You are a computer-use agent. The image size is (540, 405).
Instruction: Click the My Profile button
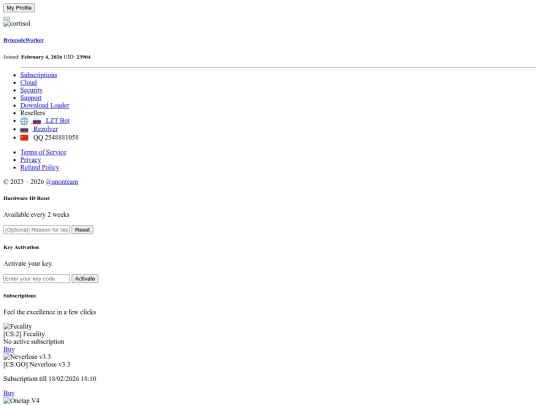[x=19, y=8]
